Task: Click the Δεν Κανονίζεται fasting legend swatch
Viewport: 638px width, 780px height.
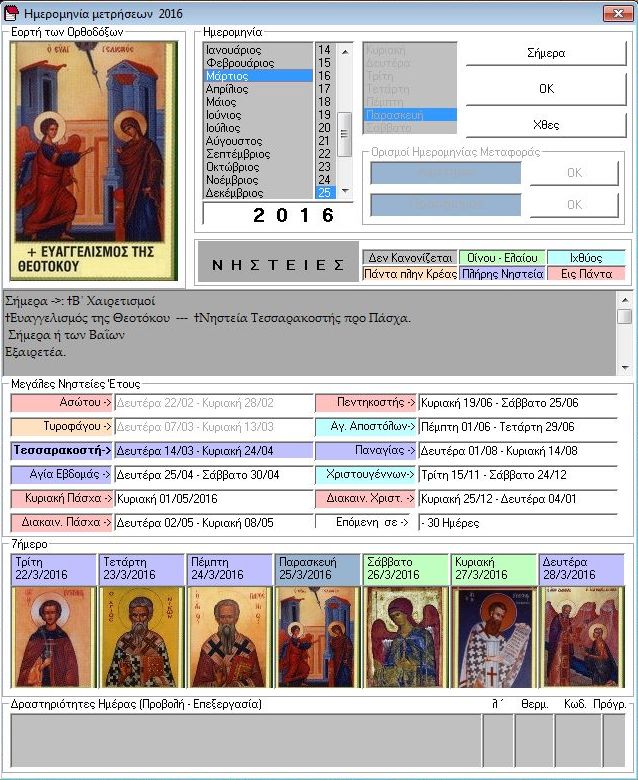Action: coord(410,258)
